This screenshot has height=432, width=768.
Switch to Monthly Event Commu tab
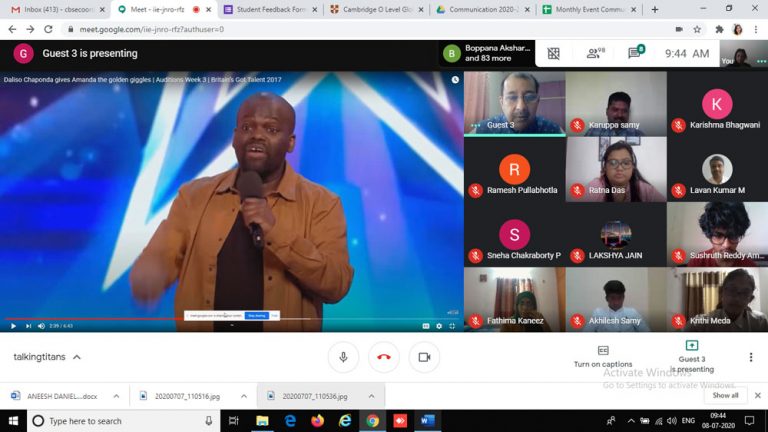pyautogui.click(x=589, y=9)
